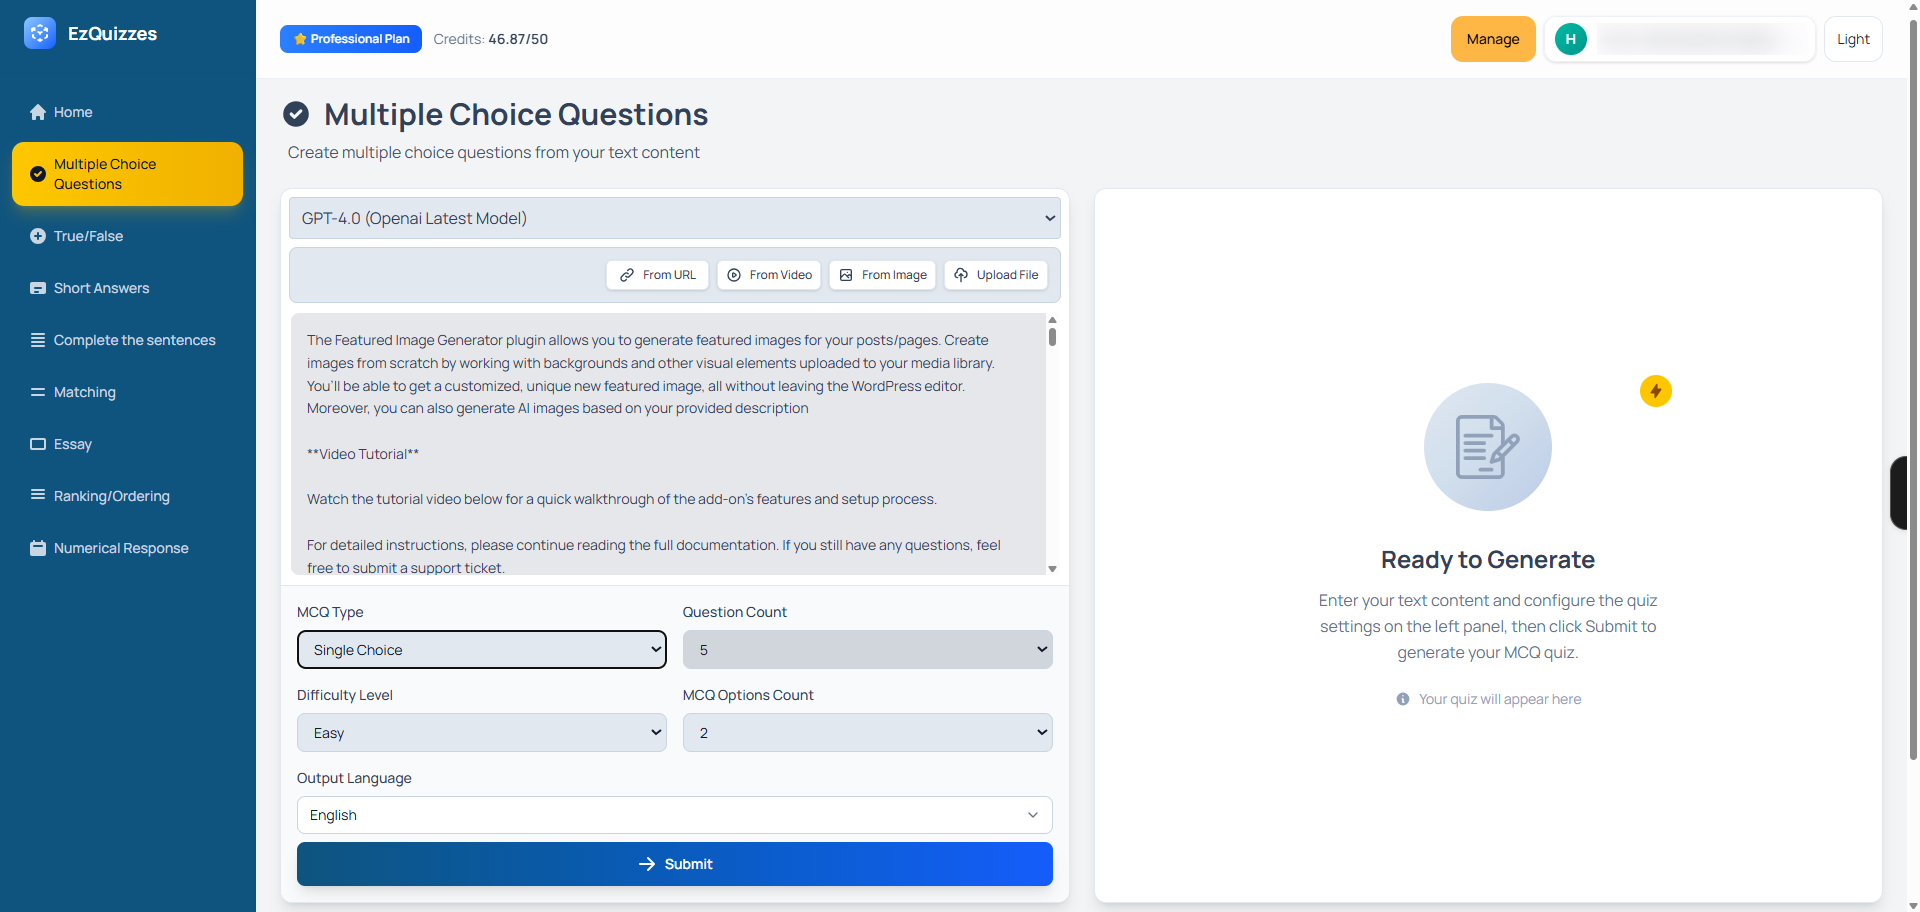
Task: Click the Manage button
Action: click(x=1492, y=39)
